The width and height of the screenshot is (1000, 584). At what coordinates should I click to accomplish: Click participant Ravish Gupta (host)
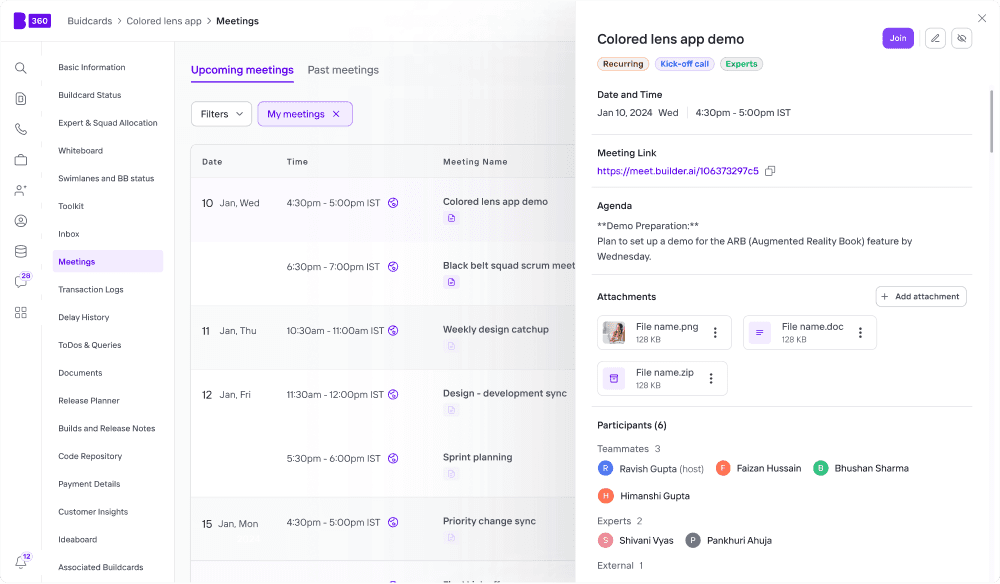pos(651,469)
